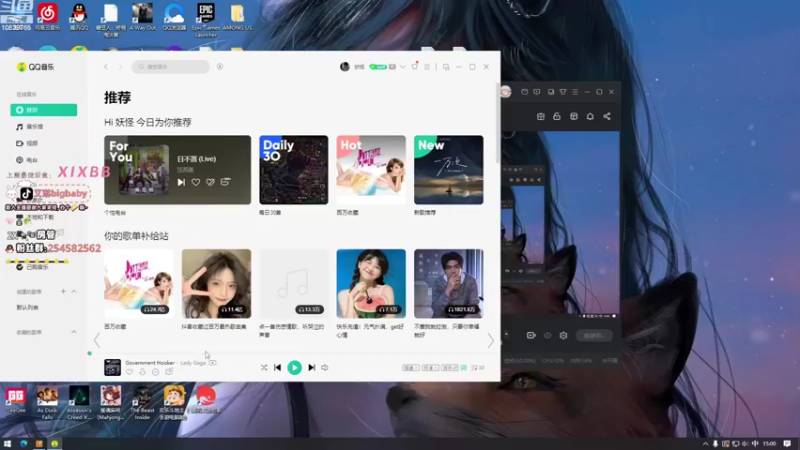The height and width of the screenshot is (450, 800).
Task: Open the Radio item in the sidebar
Action: (27, 160)
